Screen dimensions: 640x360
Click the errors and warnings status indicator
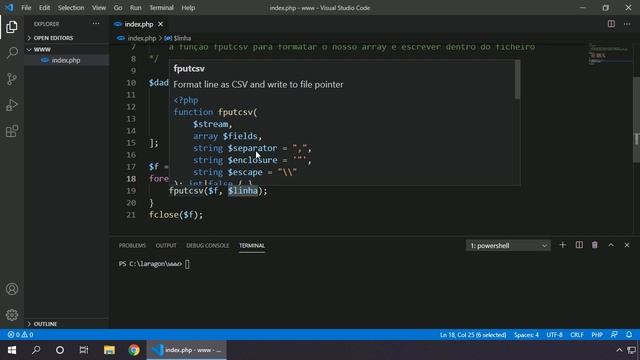point(20,335)
